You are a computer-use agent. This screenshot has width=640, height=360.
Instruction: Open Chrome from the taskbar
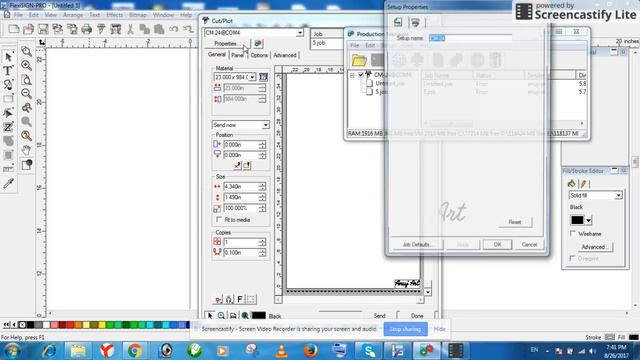[135, 351]
